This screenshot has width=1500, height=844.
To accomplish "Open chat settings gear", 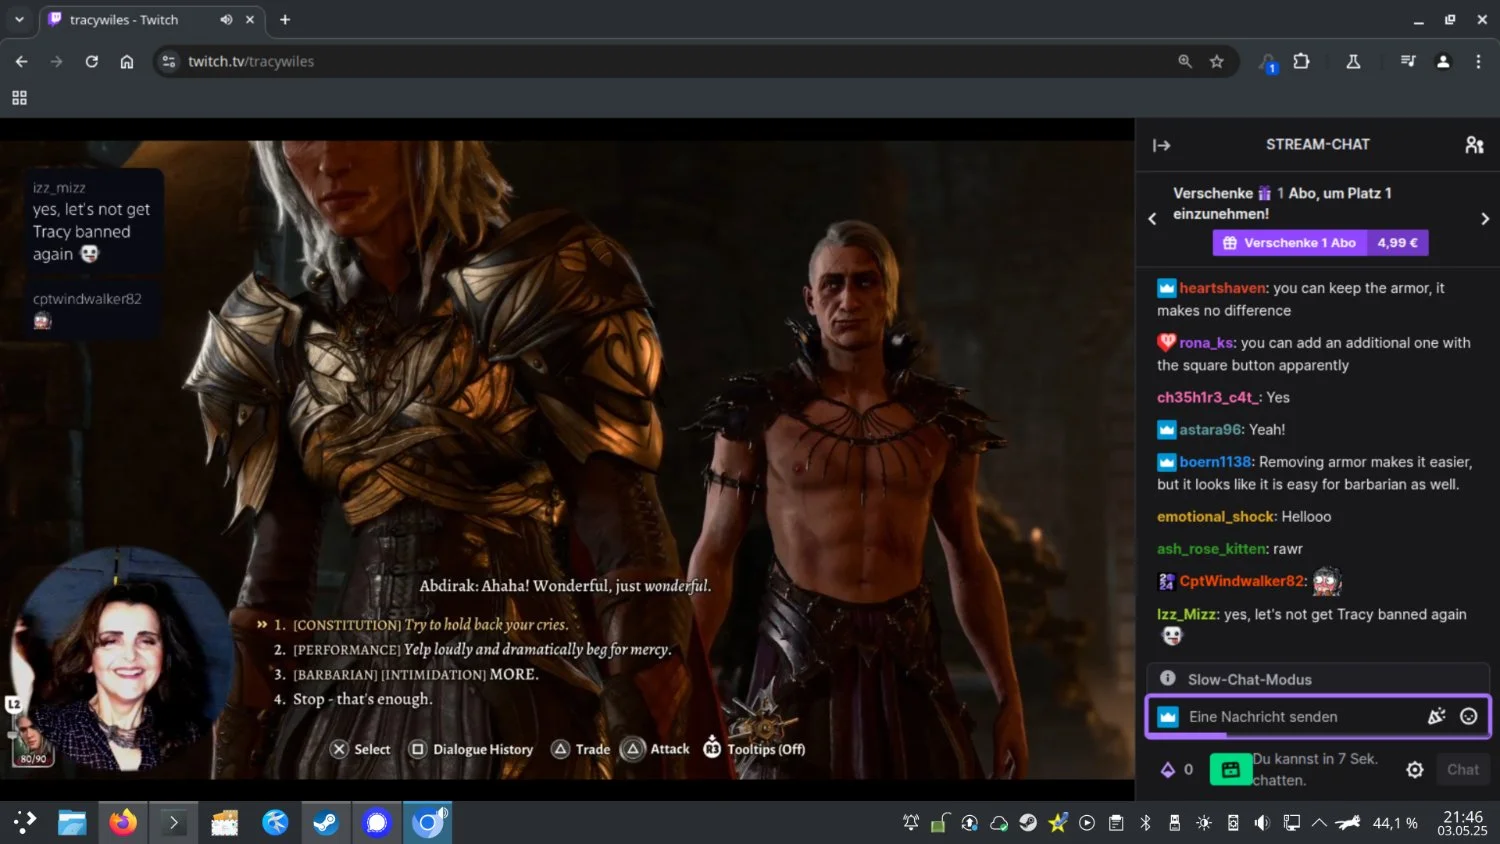I will tap(1414, 769).
